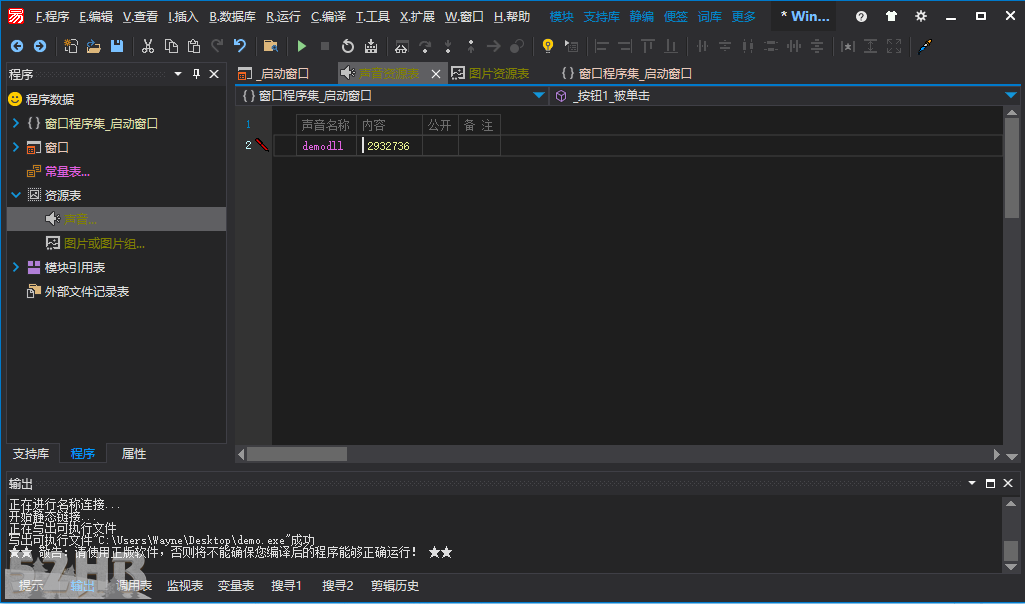Maximize the 输出 panel with square icon
The width and height of the screenshot is (1025, 604).
pyautogui.click(x=990, y=483)
